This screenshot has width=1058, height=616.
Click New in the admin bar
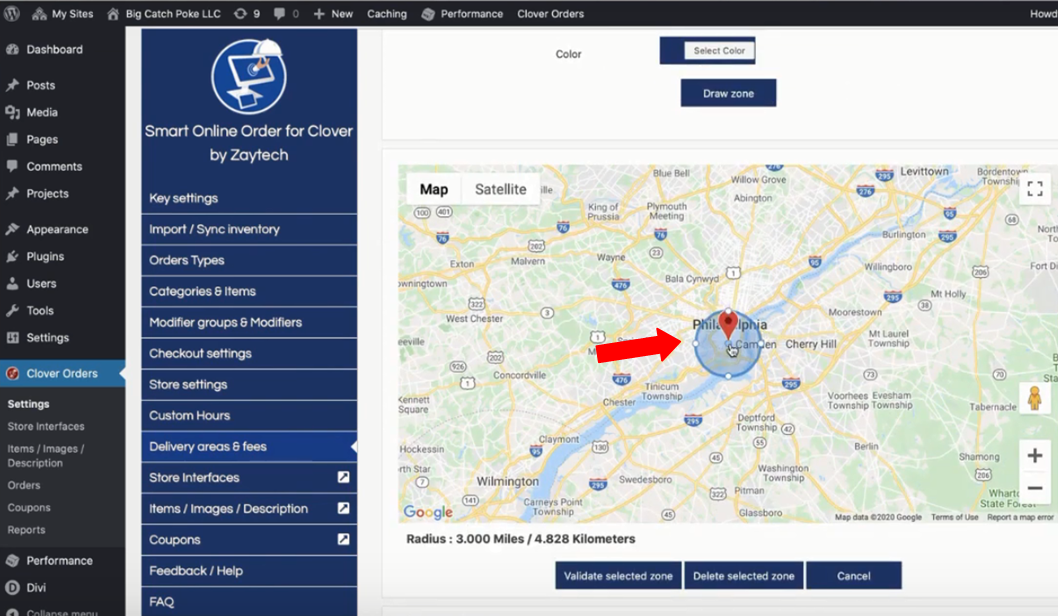333,13
